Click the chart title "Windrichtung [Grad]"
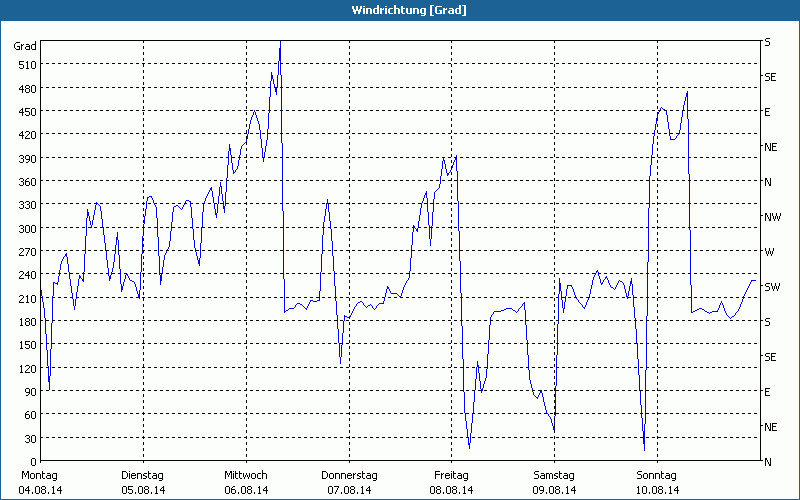Screen dimensions: 800x500 (409, 10)
